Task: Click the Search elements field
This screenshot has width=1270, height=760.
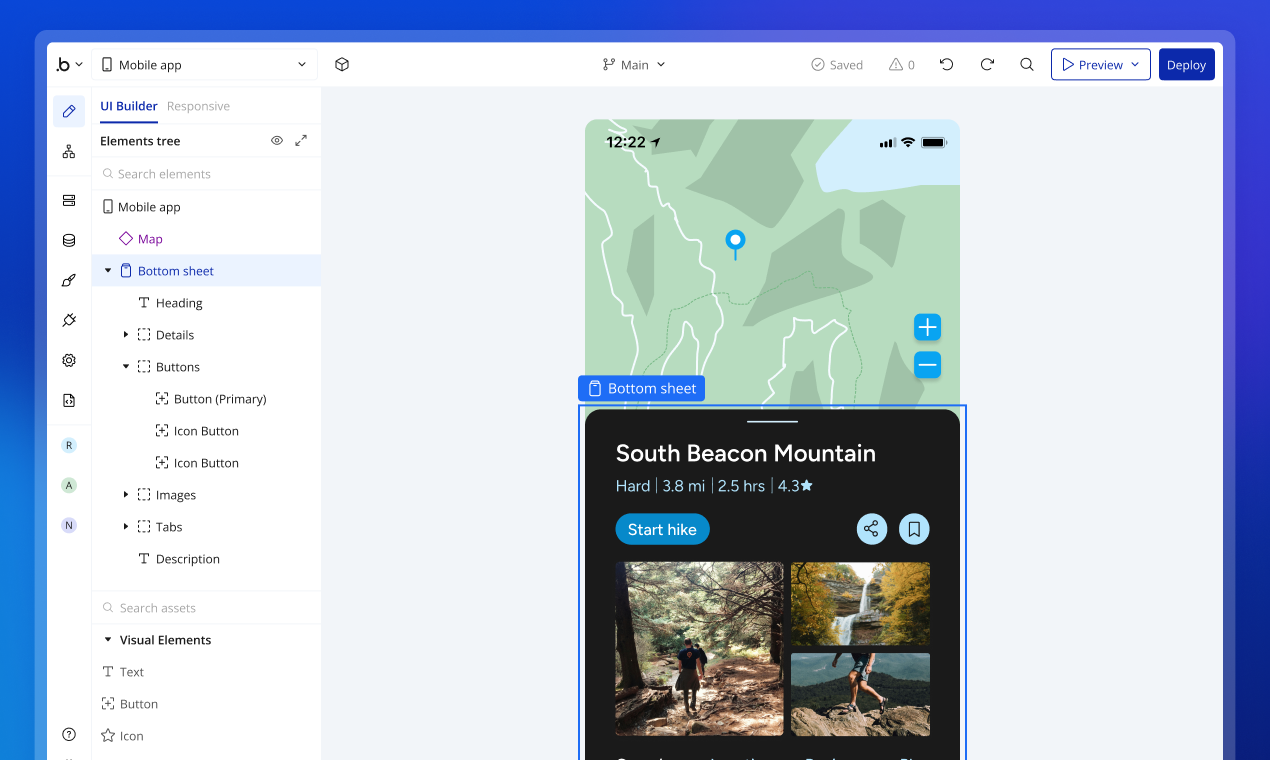Action: point(206,174)
